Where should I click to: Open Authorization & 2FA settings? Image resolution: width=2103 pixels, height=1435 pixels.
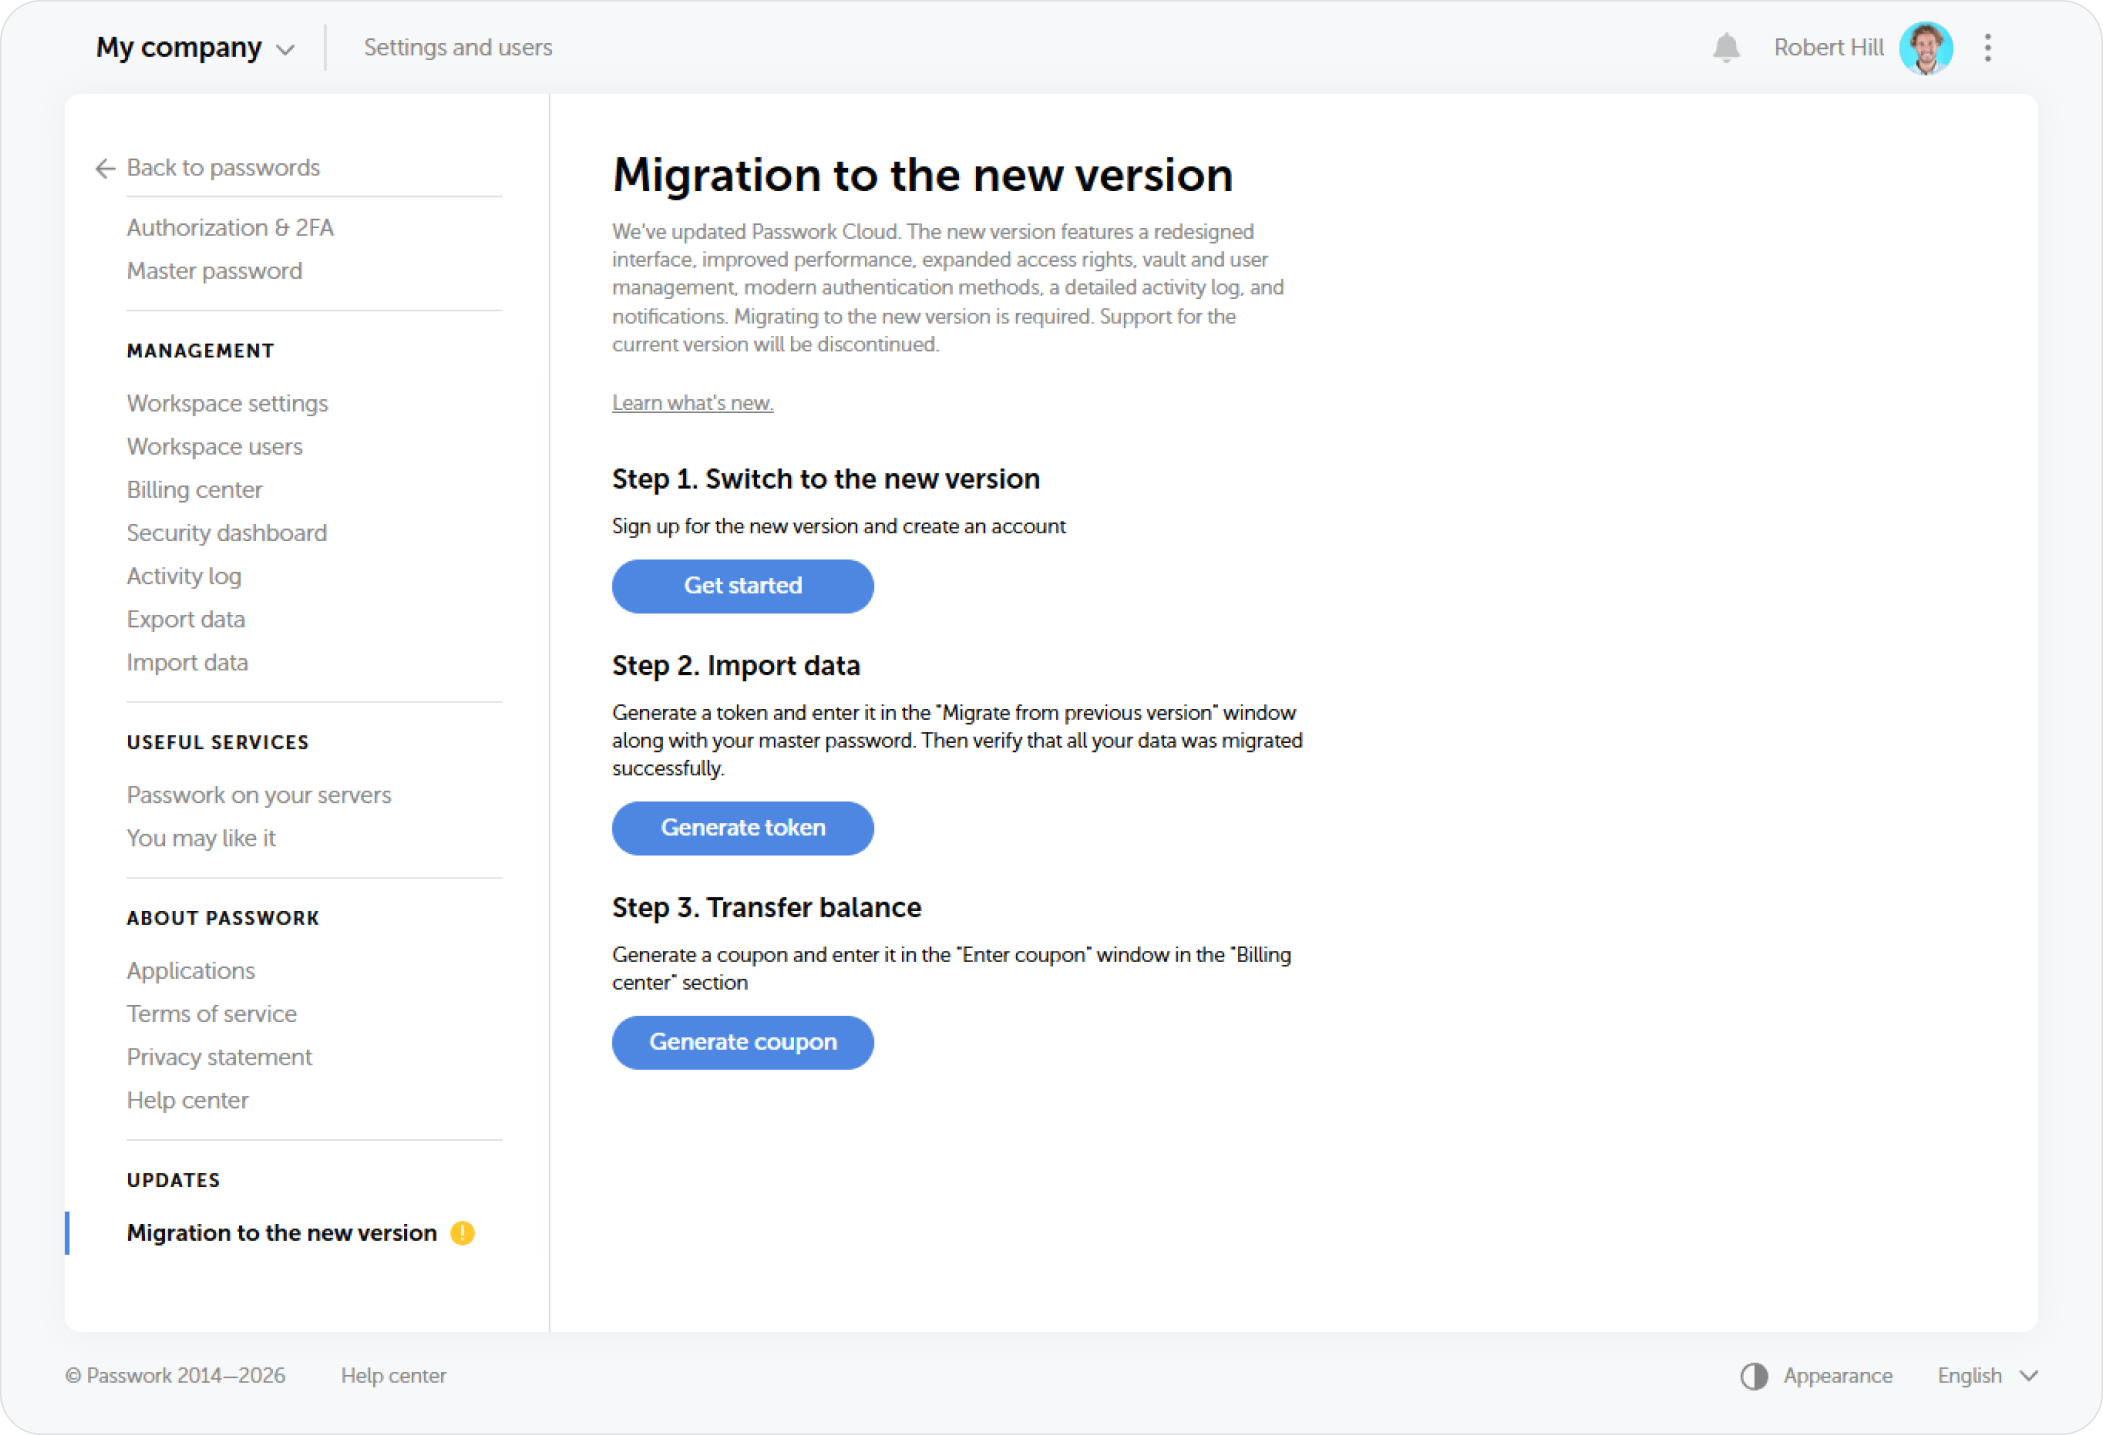tap(230, 228)
